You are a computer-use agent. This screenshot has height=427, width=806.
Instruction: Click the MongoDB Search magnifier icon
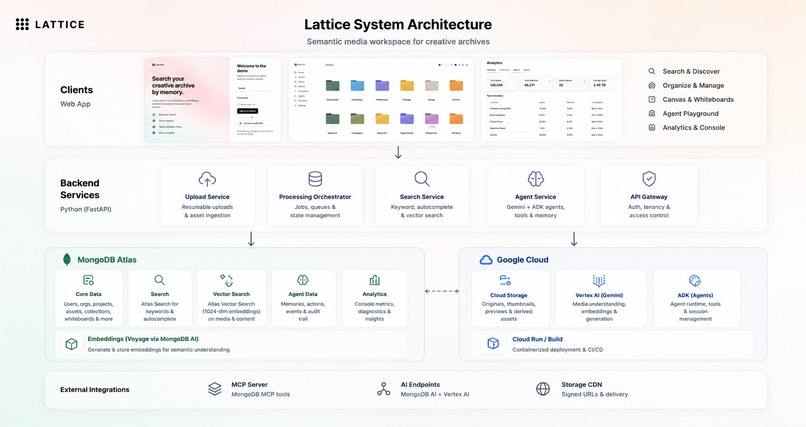(159, 280)
